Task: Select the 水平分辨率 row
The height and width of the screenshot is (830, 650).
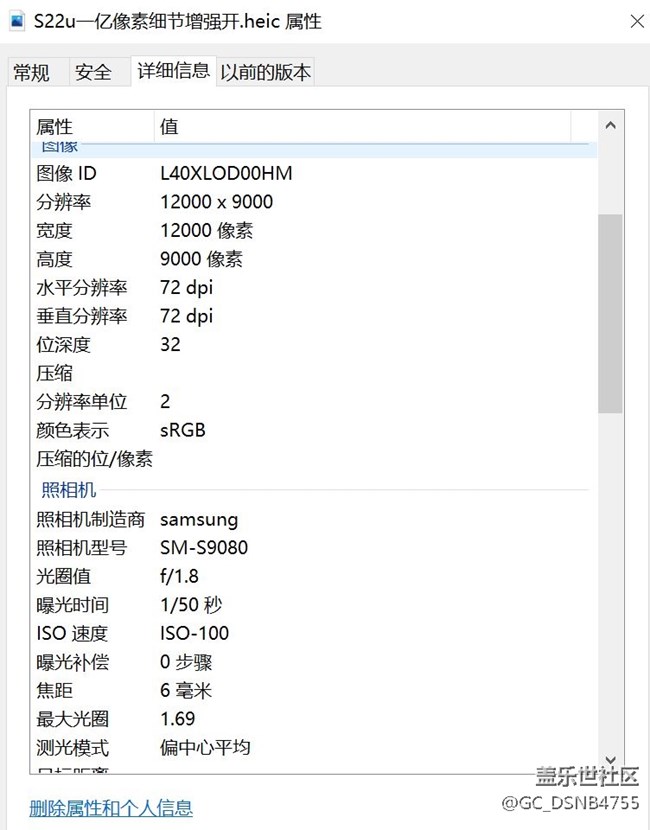Action: pyautogui.click(x=314, y=287)
